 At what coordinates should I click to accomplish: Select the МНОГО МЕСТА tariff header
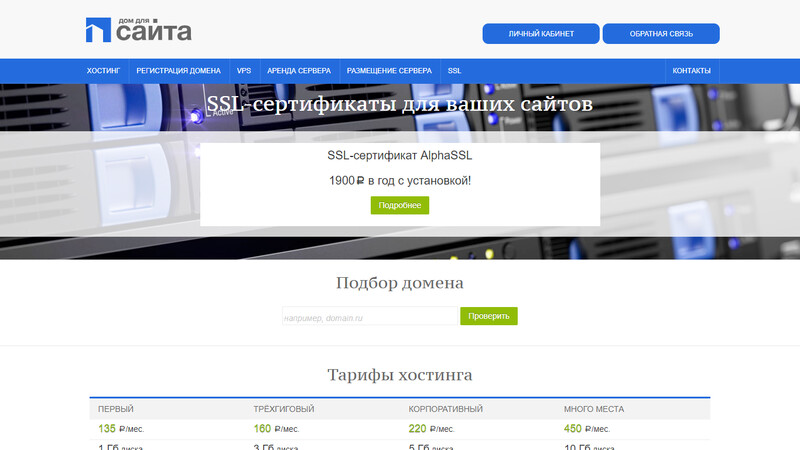pyautogui.click(x=594, y=409)
